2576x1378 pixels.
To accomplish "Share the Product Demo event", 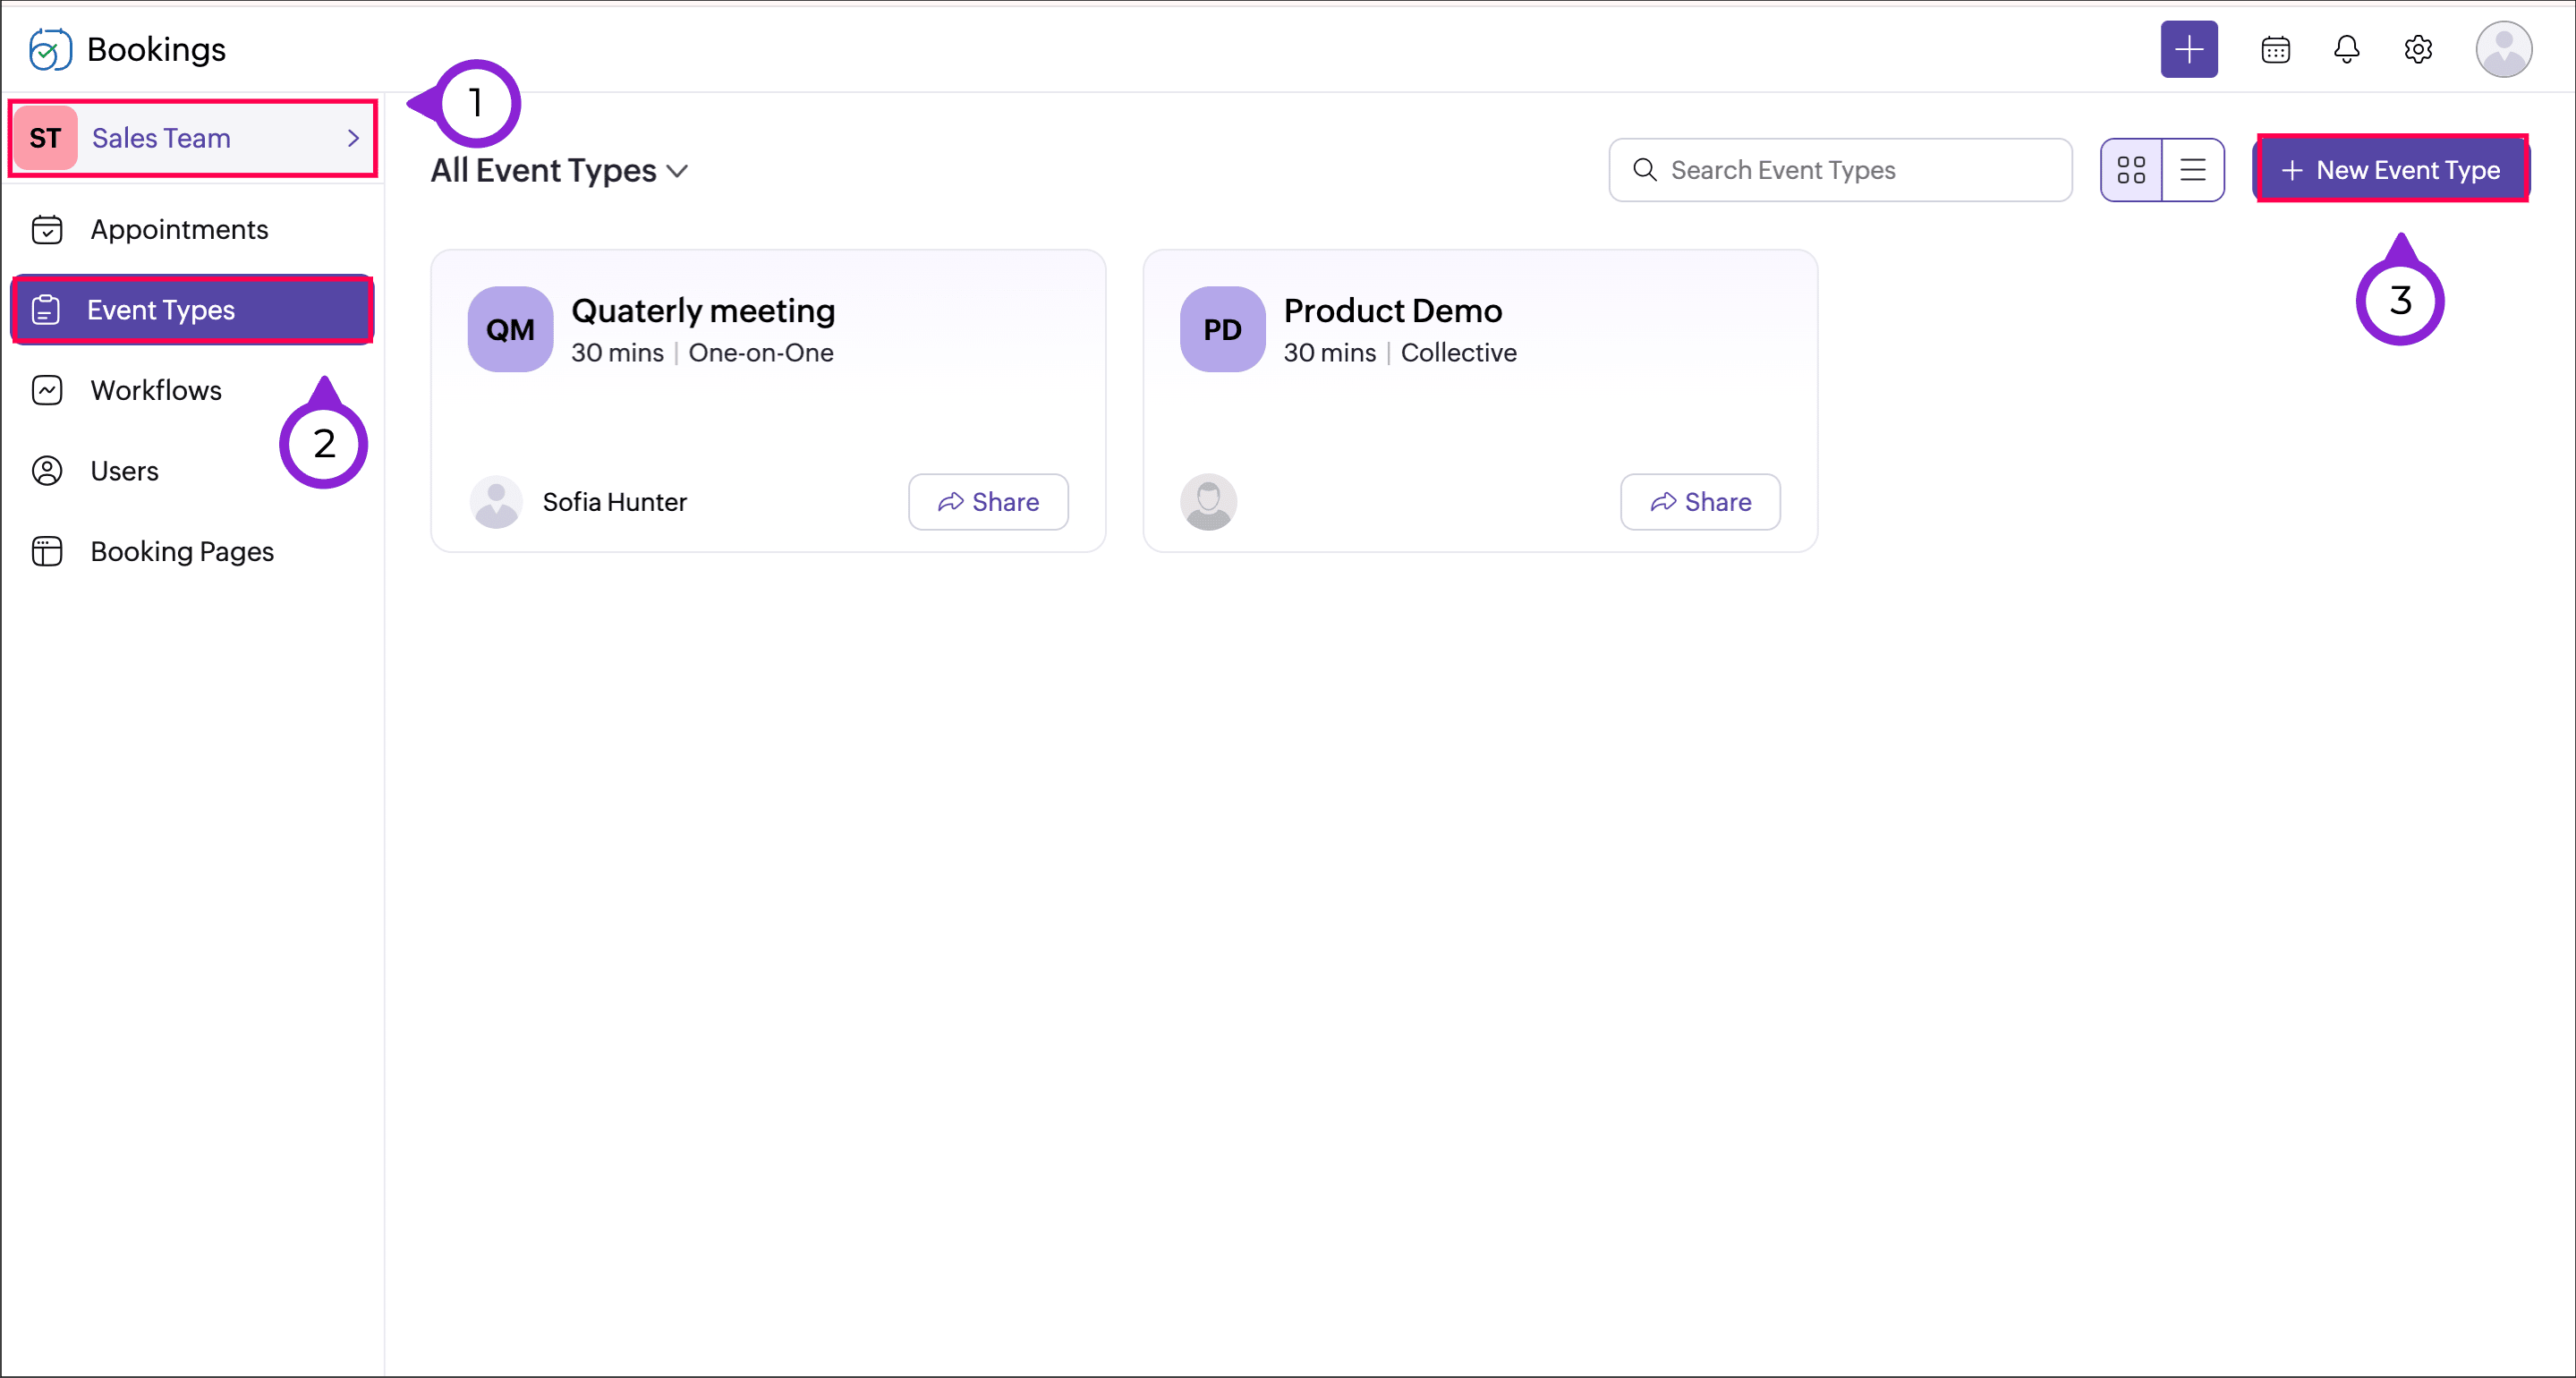I will 1699,501.
